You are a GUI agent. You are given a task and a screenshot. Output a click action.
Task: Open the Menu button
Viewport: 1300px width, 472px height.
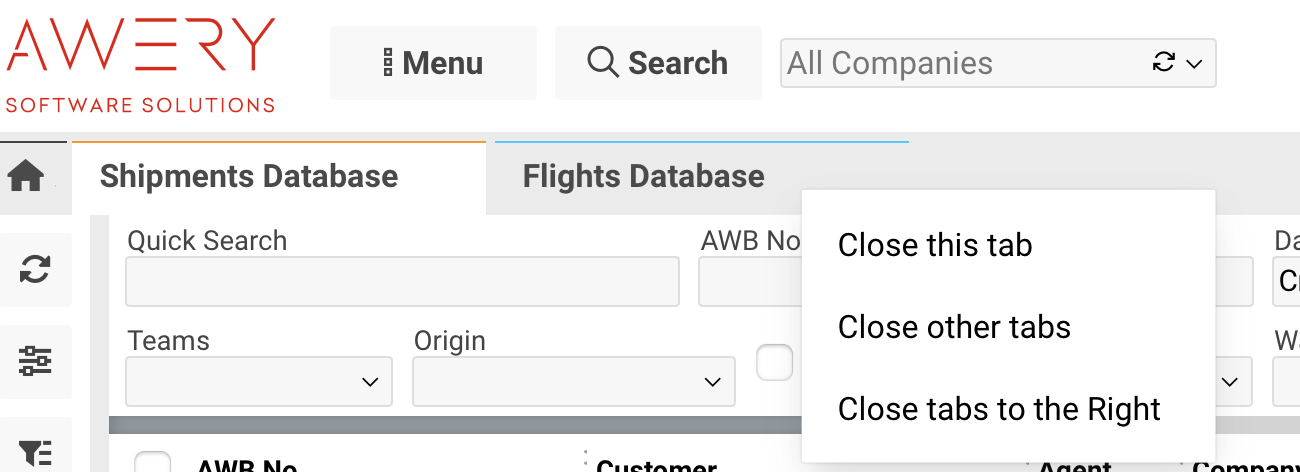[433, 63]
